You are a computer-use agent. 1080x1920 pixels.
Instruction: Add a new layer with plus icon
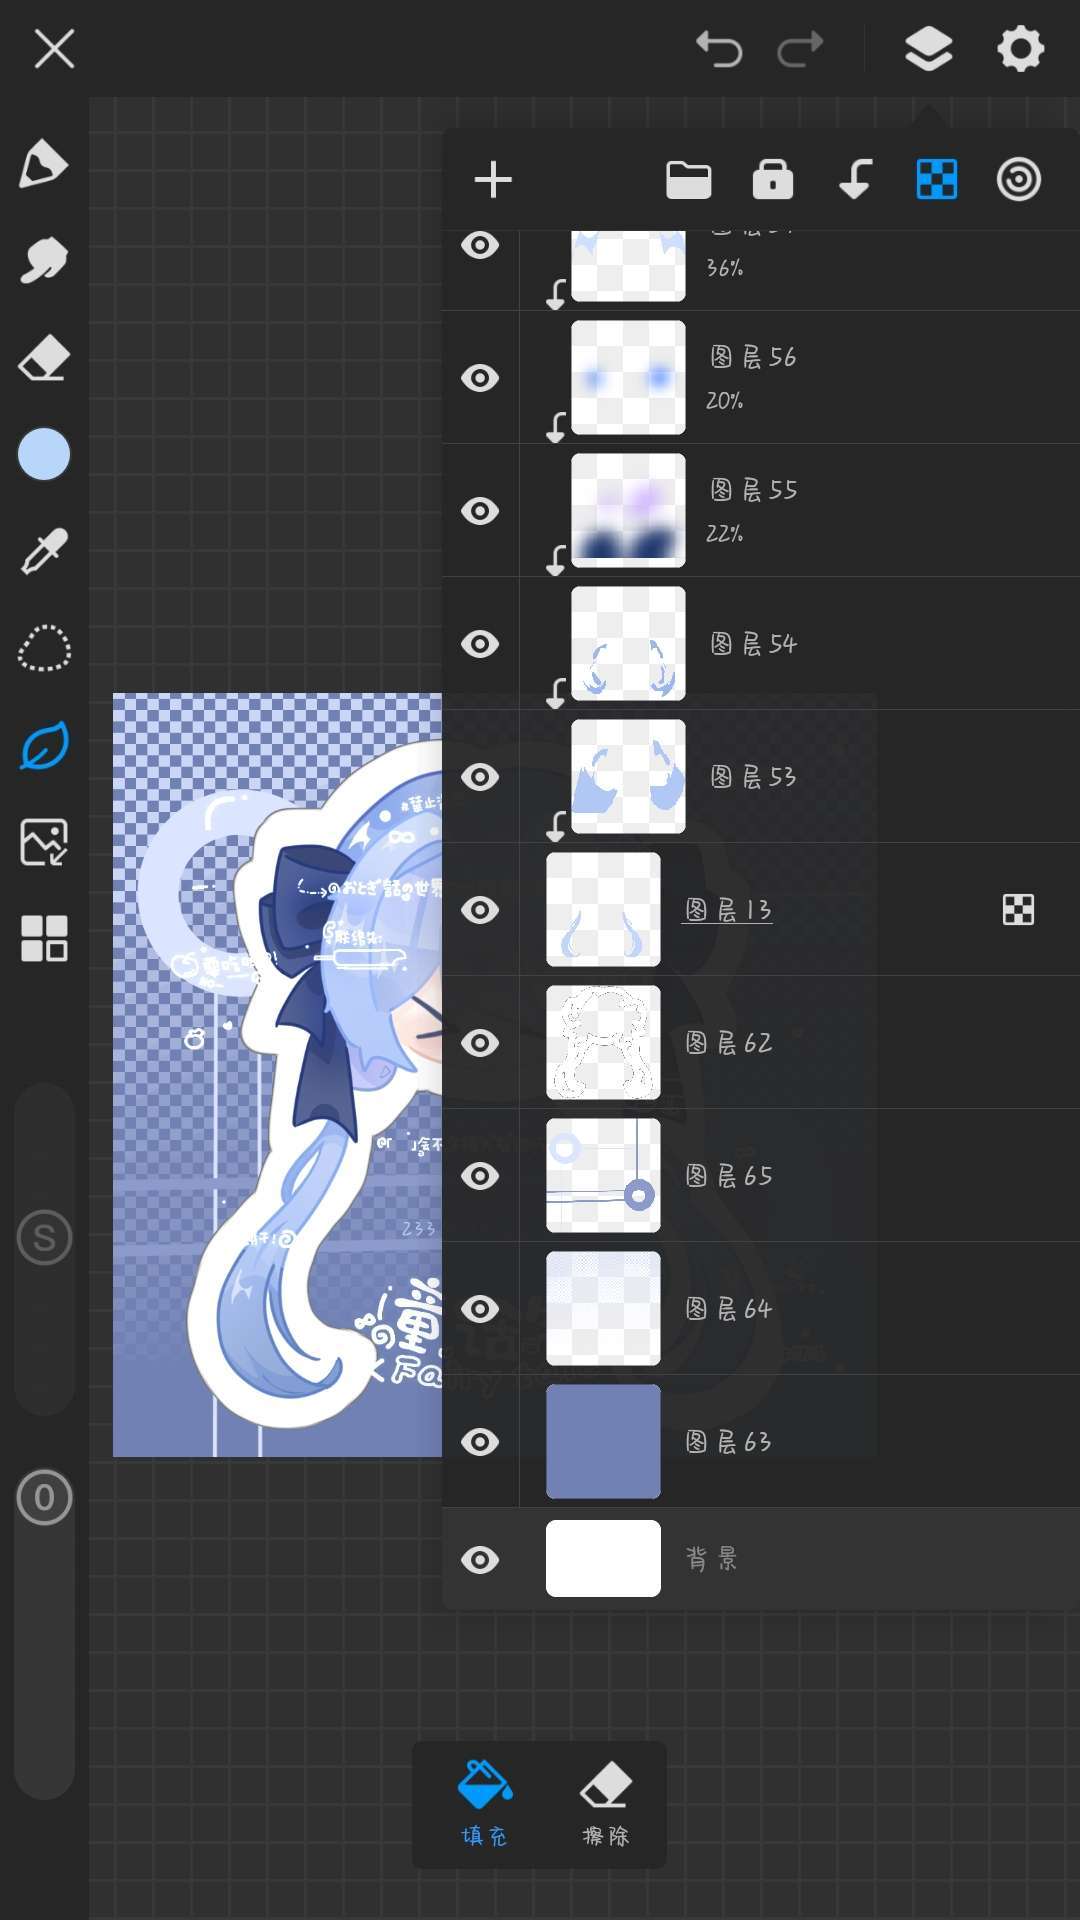click(x=493, y=180)
